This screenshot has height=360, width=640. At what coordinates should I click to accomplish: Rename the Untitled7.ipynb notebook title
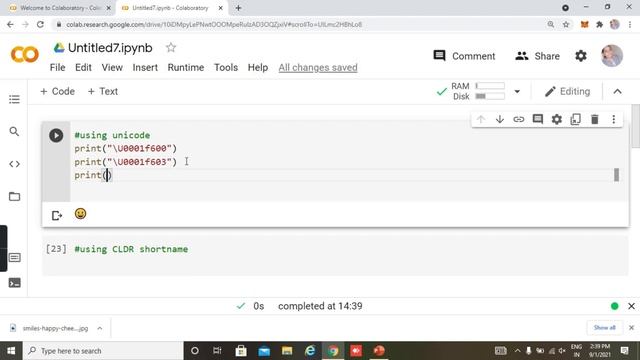pos(110,48)
